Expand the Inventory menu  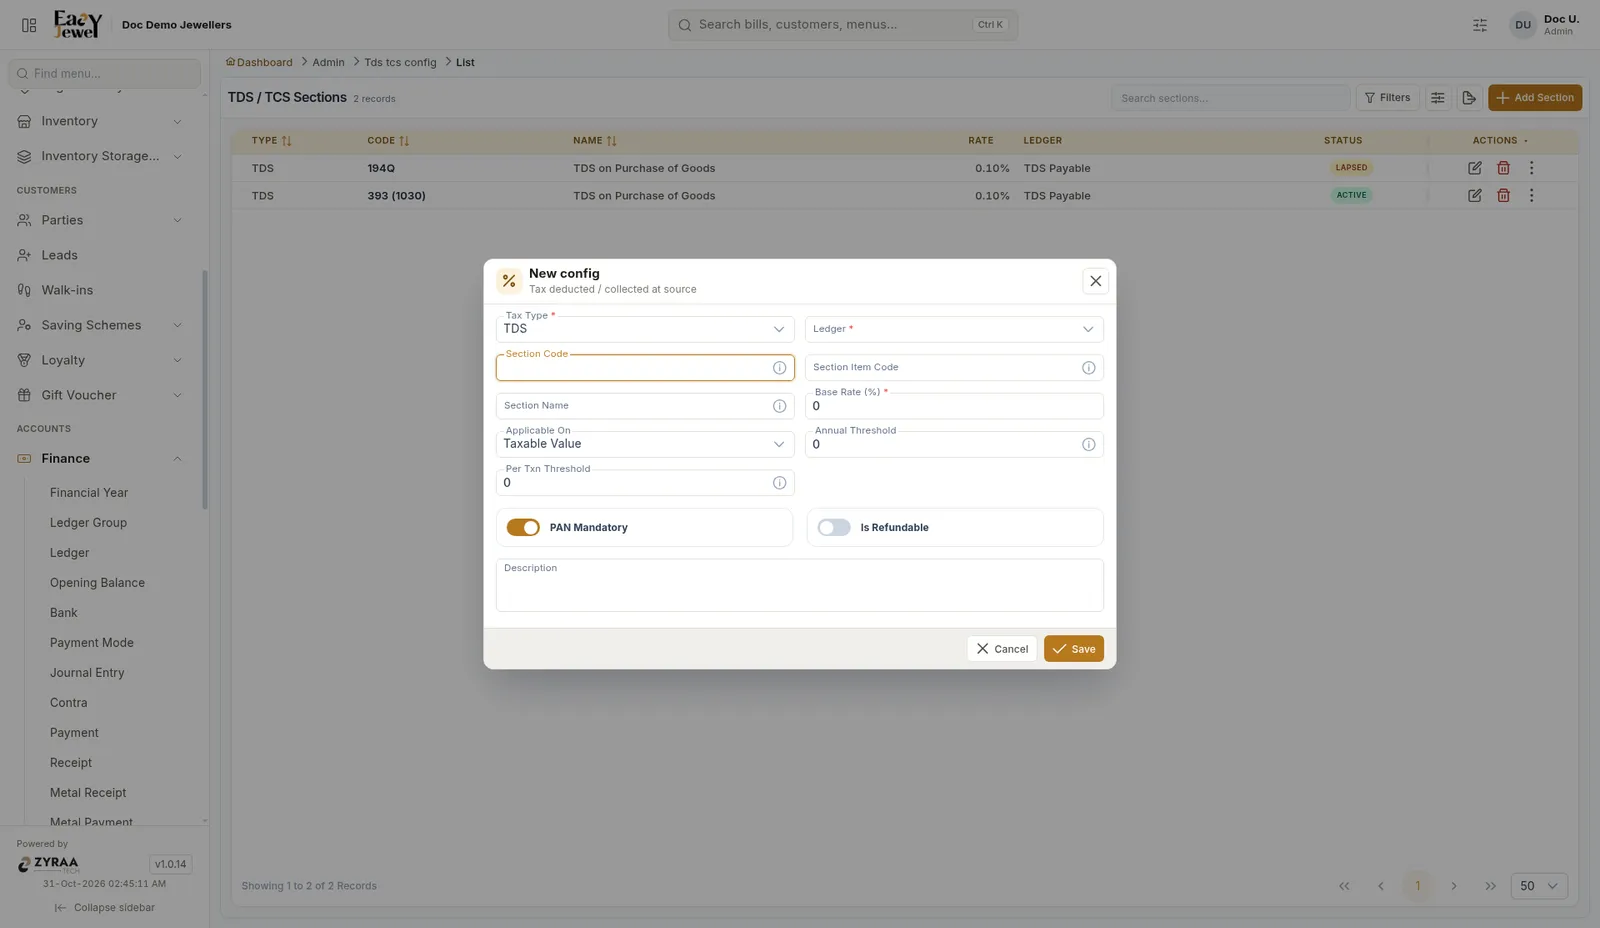tap(100, 121)
